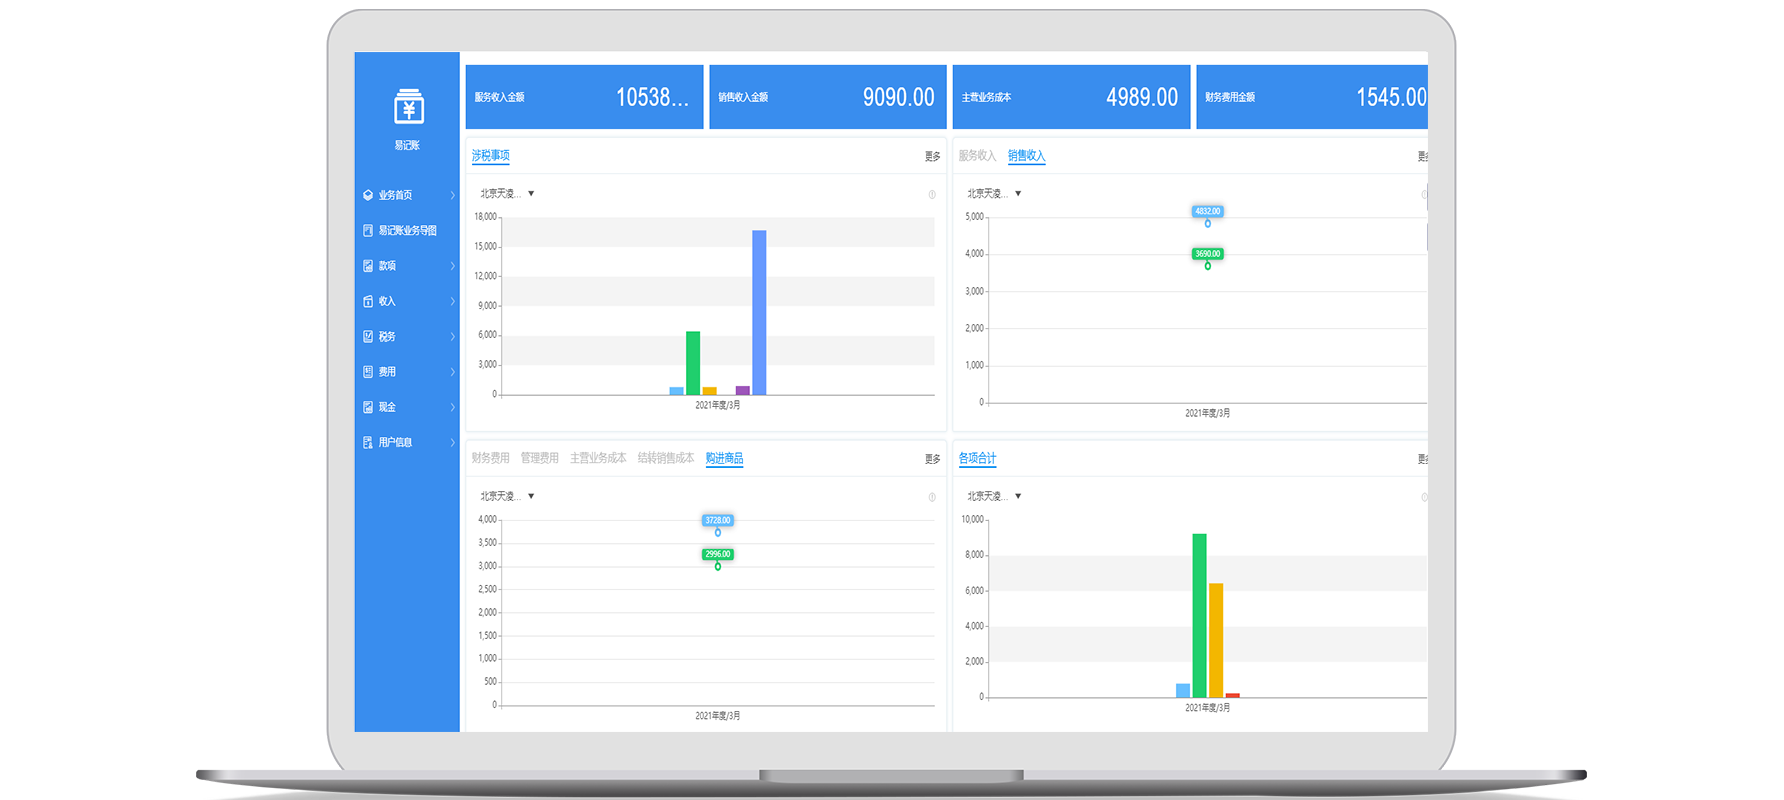
Task: Click 更多 link in 涉税事项 panel
Action: 932,157
